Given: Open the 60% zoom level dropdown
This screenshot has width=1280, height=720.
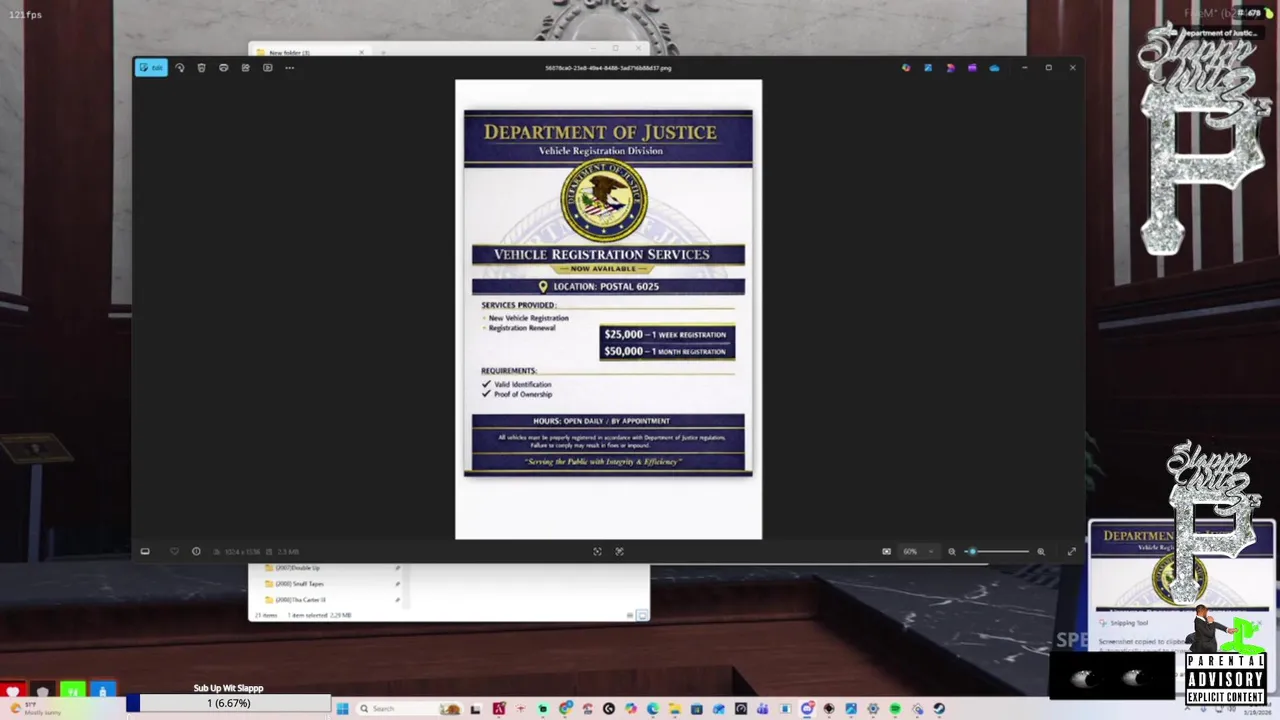Looking at the screenshot, I should (x=918, y=551).
